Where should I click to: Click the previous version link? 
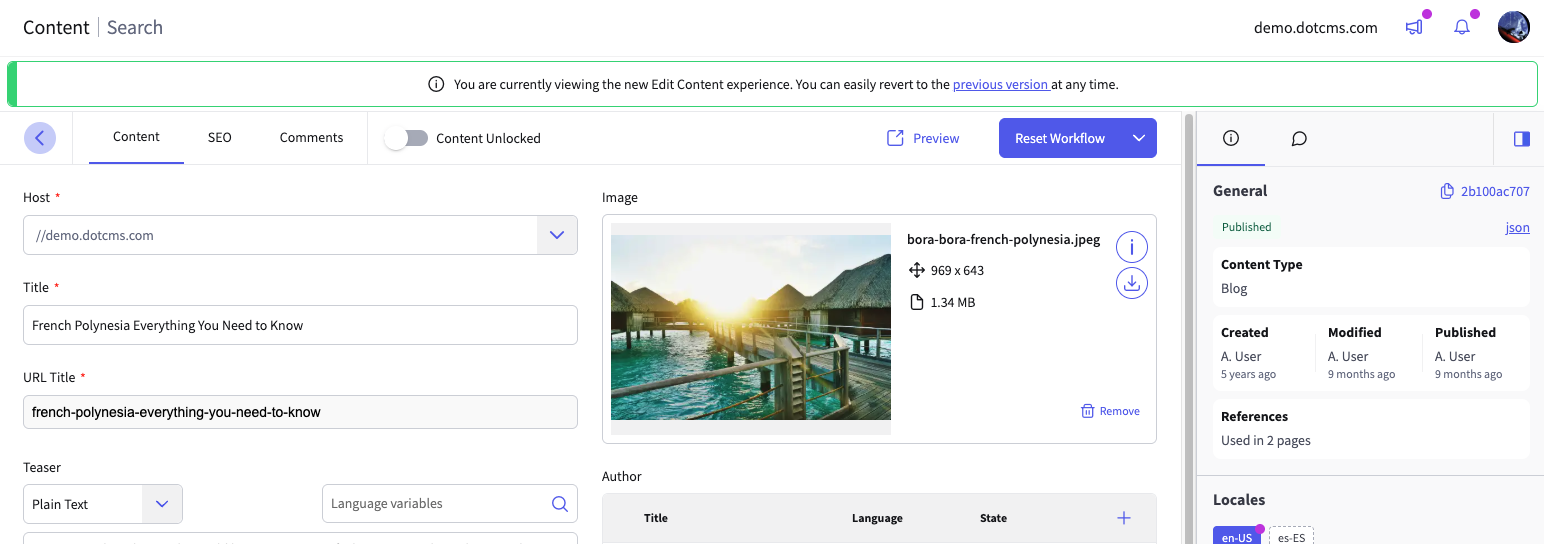click(999, 85)
